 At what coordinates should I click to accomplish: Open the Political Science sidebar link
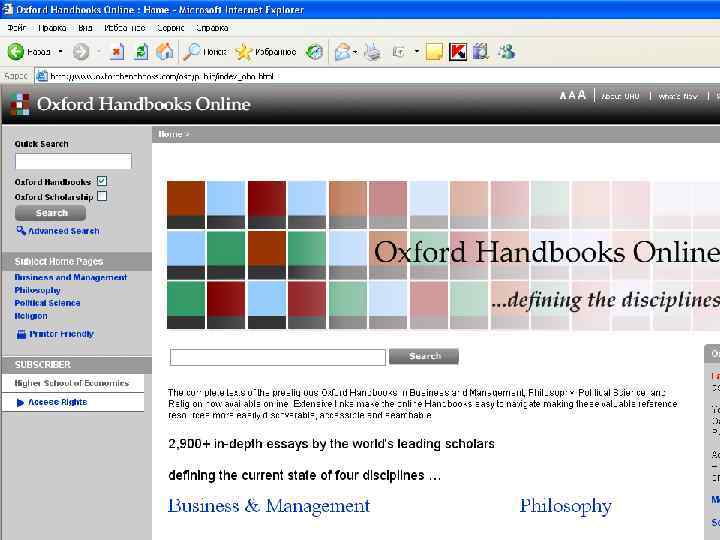pos(47,303)
